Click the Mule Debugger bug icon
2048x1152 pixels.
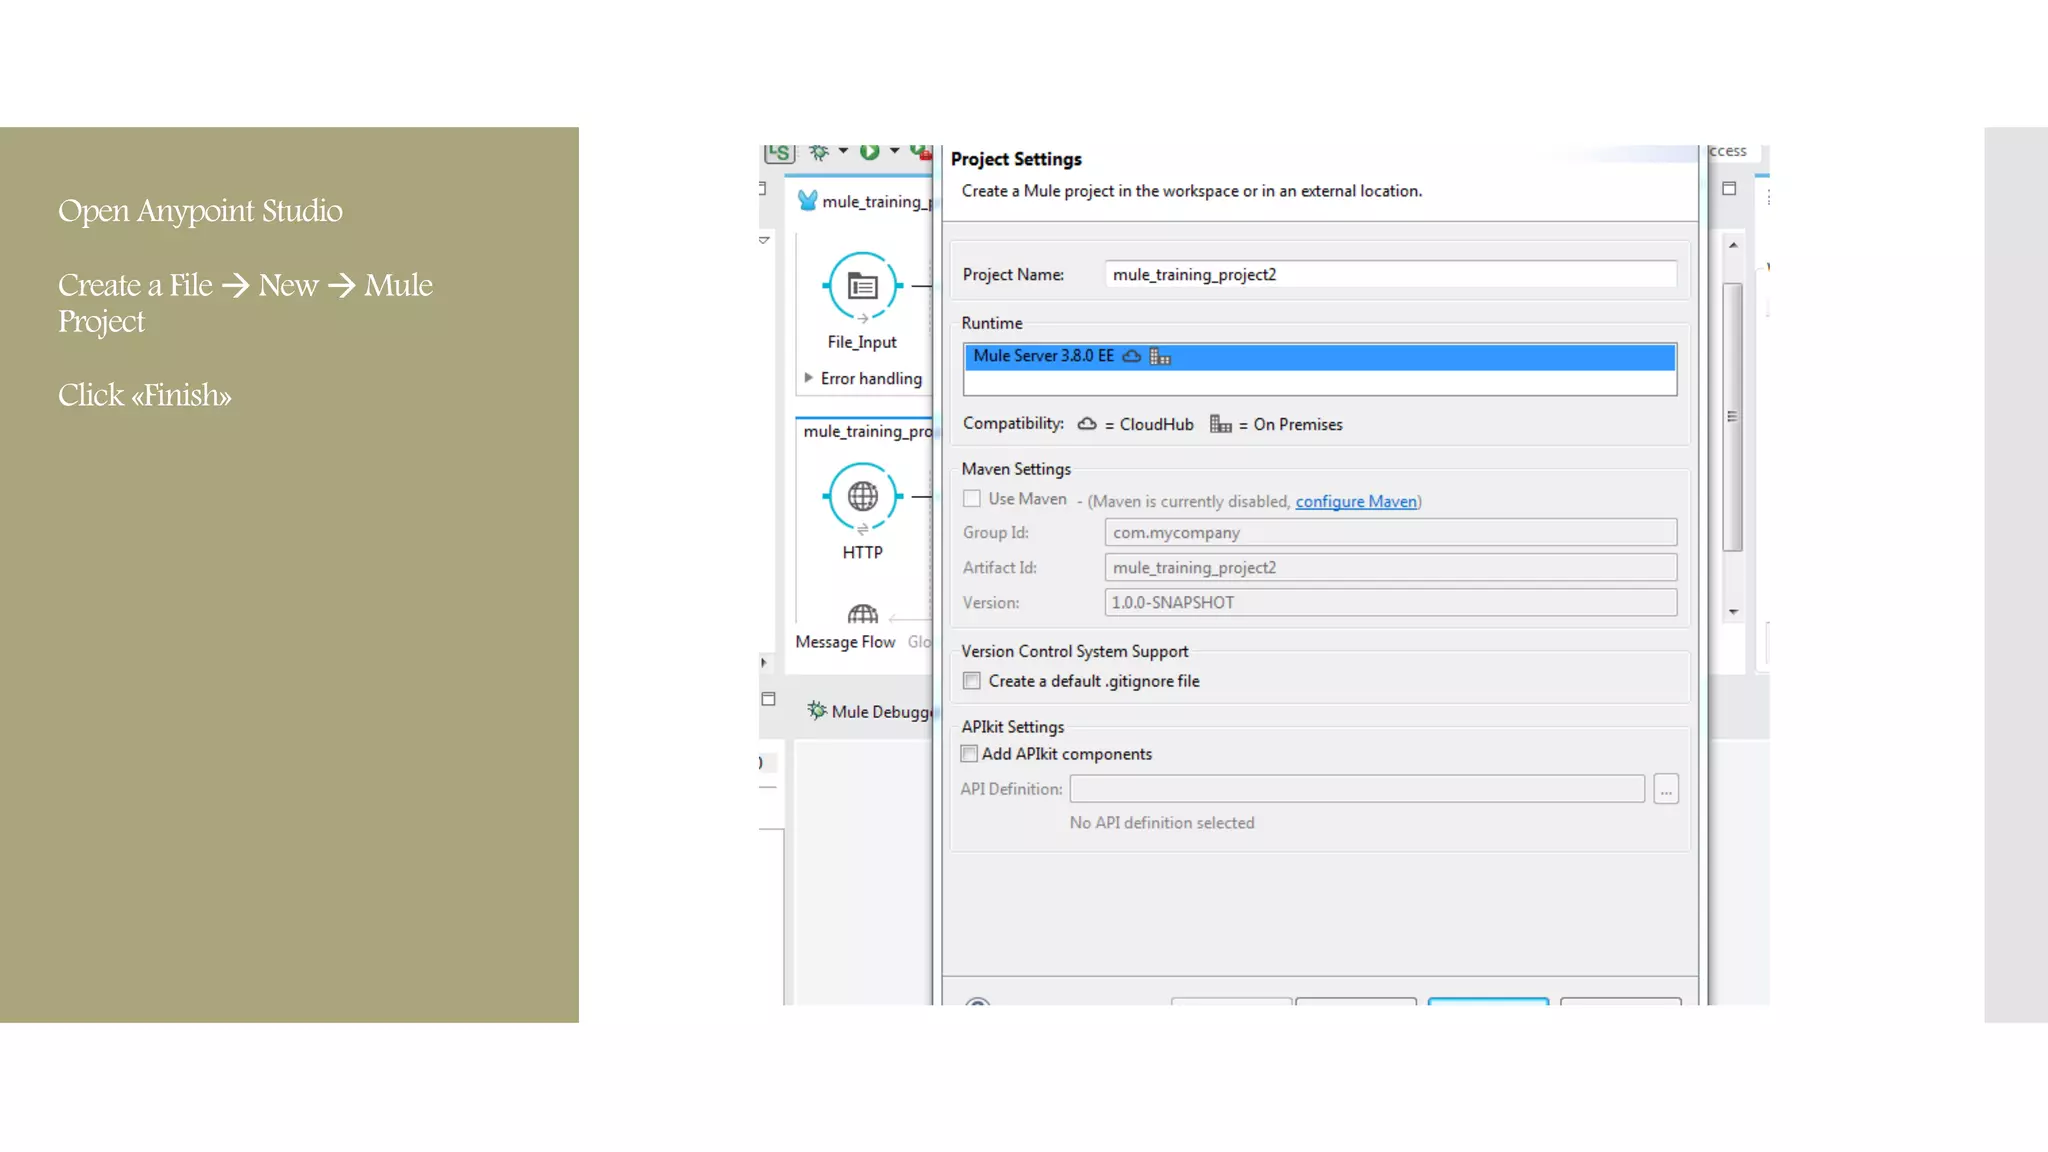point(817,710)
